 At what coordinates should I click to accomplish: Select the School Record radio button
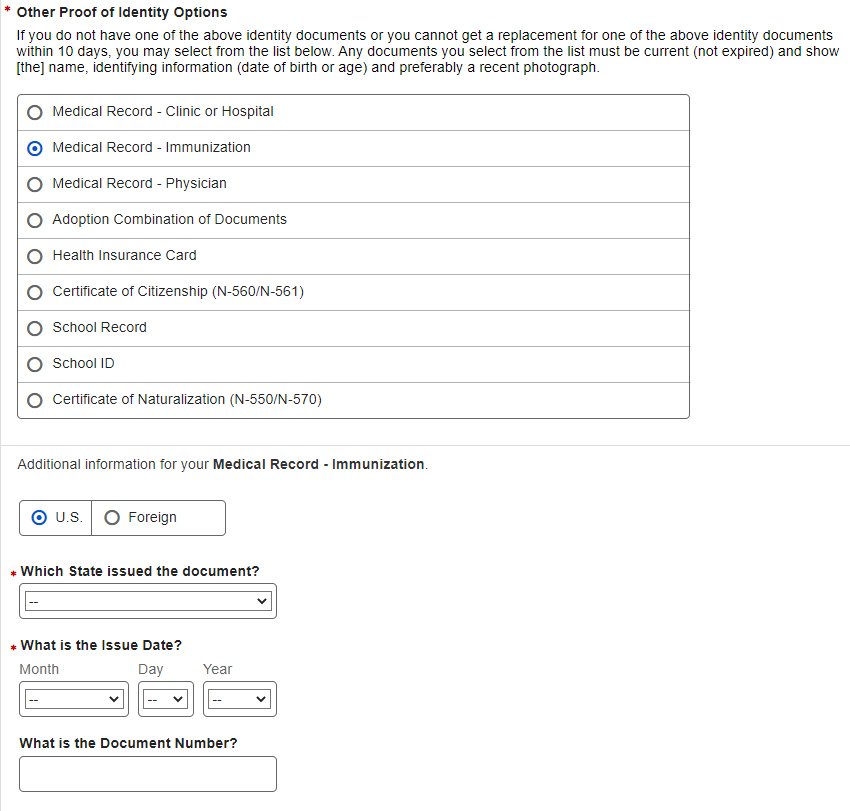(35, 328)
